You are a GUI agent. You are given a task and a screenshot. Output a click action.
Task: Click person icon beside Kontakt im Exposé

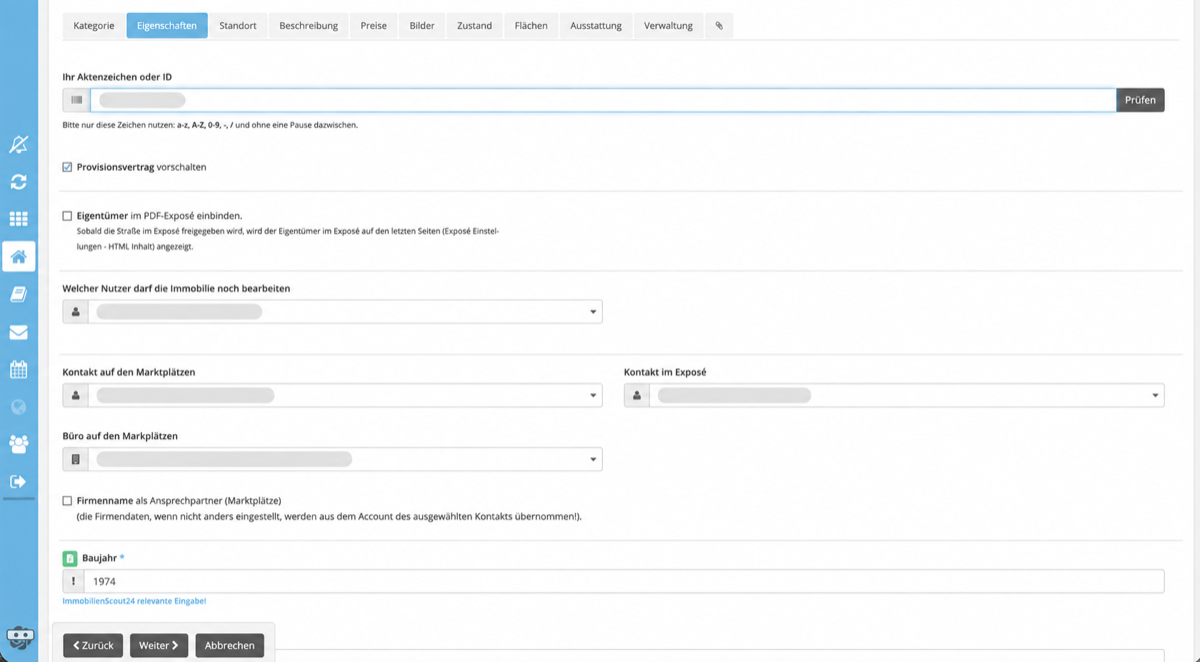pyautogui.click(x=636, y=396)
